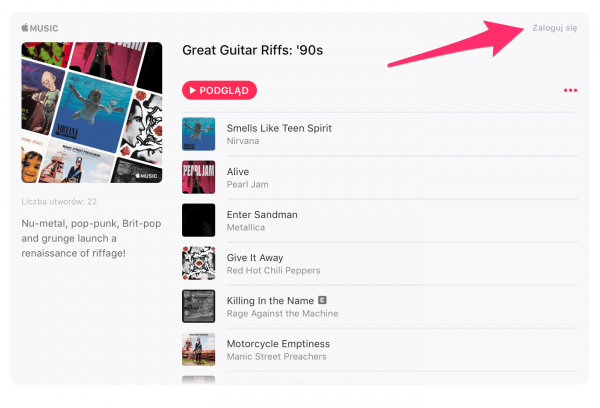Screen dimensions: 600x408
Task: Click the Nirvana artist name
Action: pos(243,141)
